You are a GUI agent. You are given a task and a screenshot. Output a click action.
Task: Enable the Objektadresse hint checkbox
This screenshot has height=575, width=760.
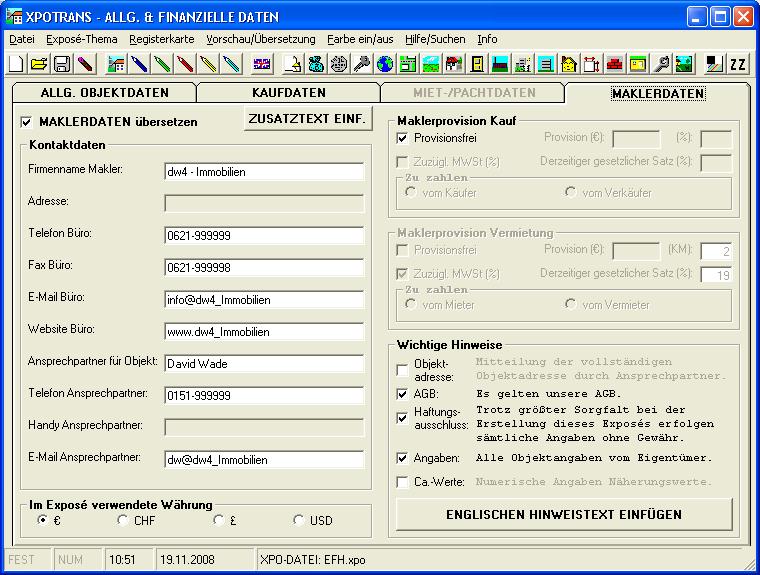pos(403,370)
